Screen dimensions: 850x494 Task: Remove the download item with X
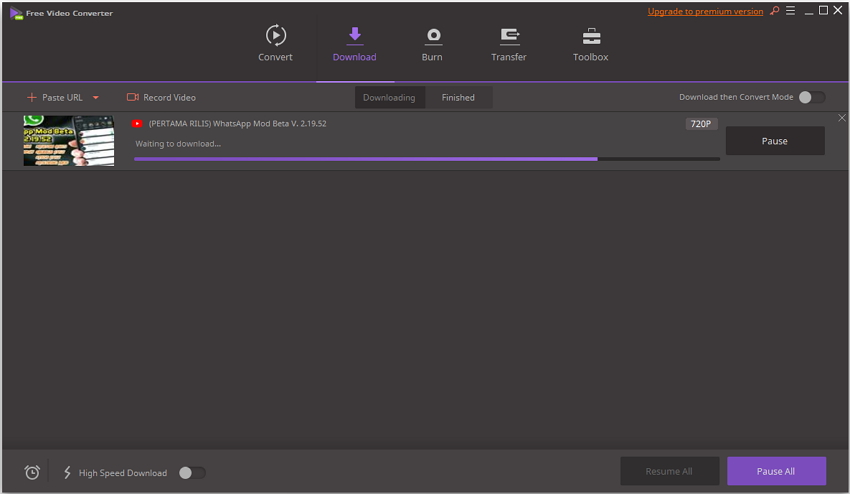coord(841,118)
